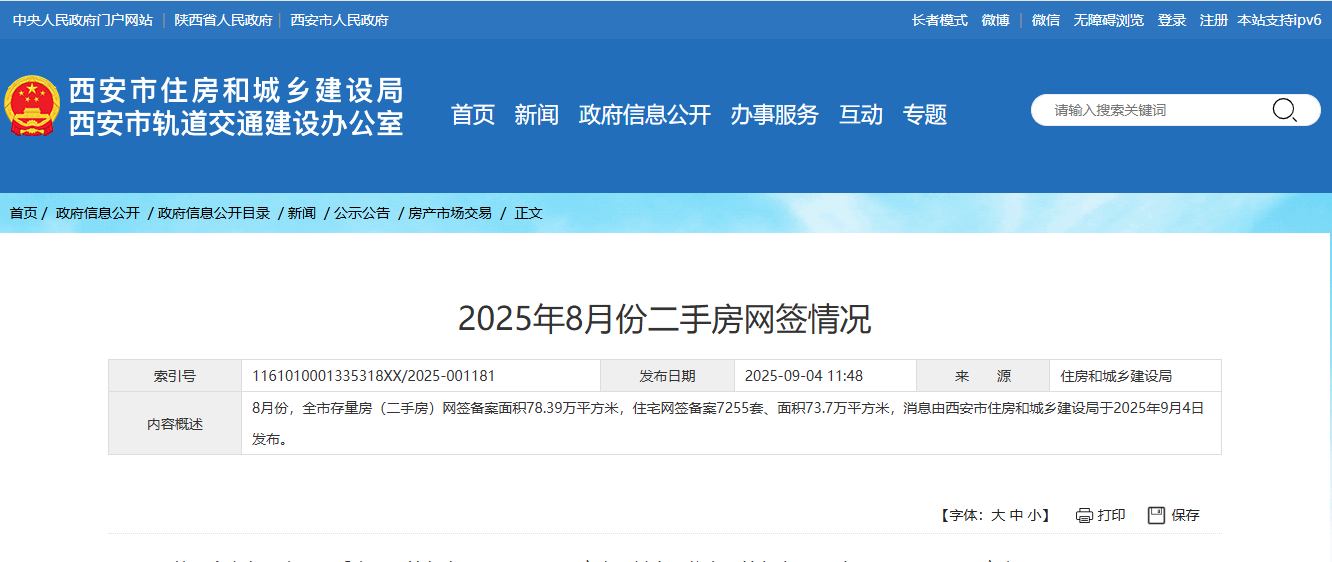Click the 登录 login link
Viewport: 1332px width, 562px height.
click(x=1172, y=20)
